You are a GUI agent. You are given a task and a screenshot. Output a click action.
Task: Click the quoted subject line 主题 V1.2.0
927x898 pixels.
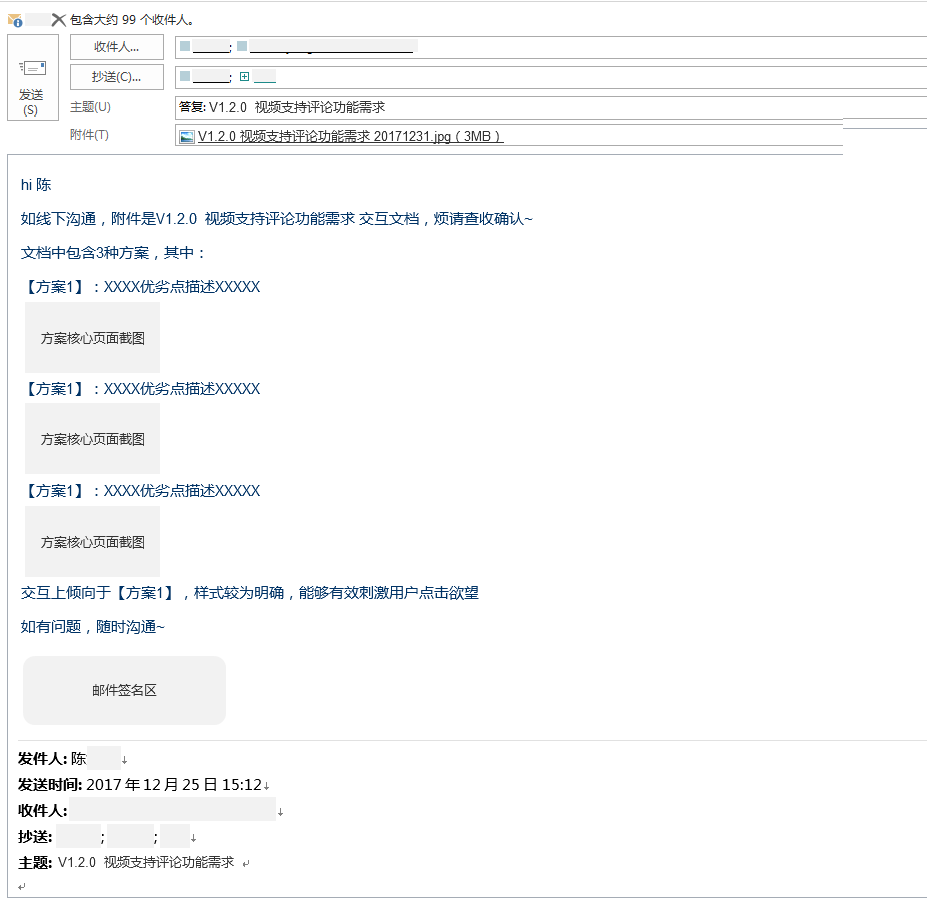(x=126, y=863)
